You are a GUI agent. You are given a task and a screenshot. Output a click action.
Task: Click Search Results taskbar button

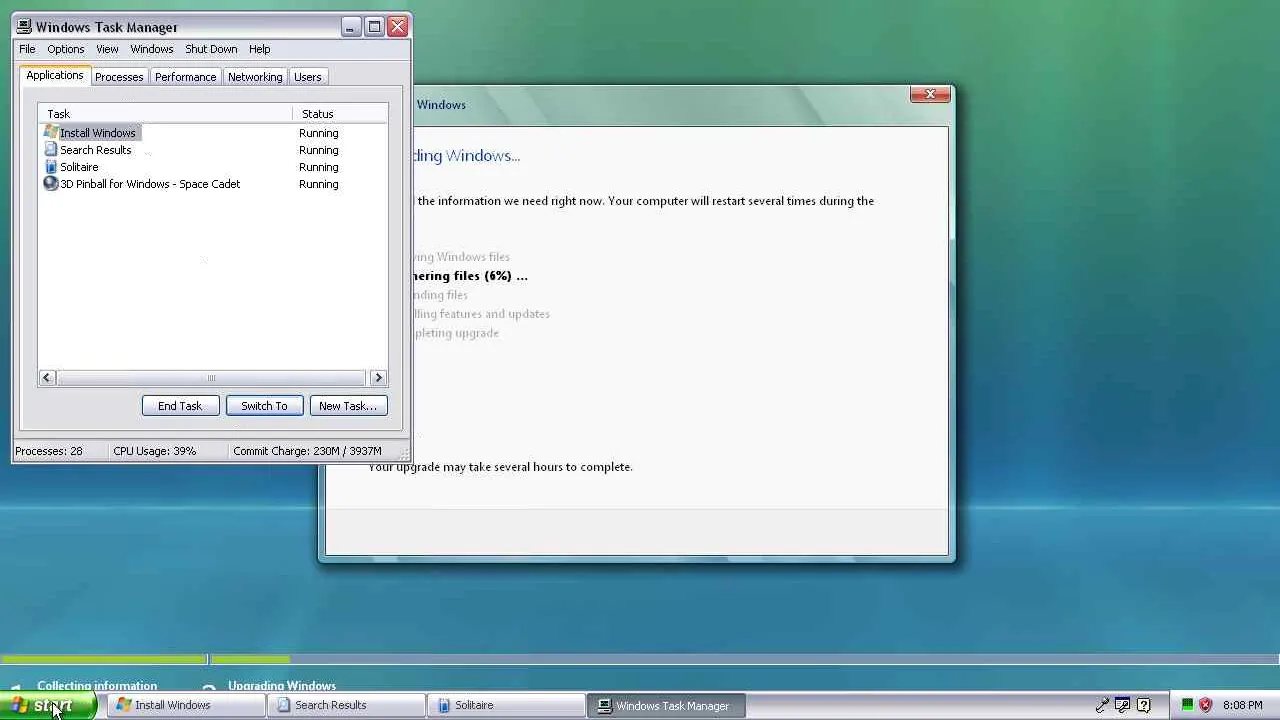tap(346, 705)
